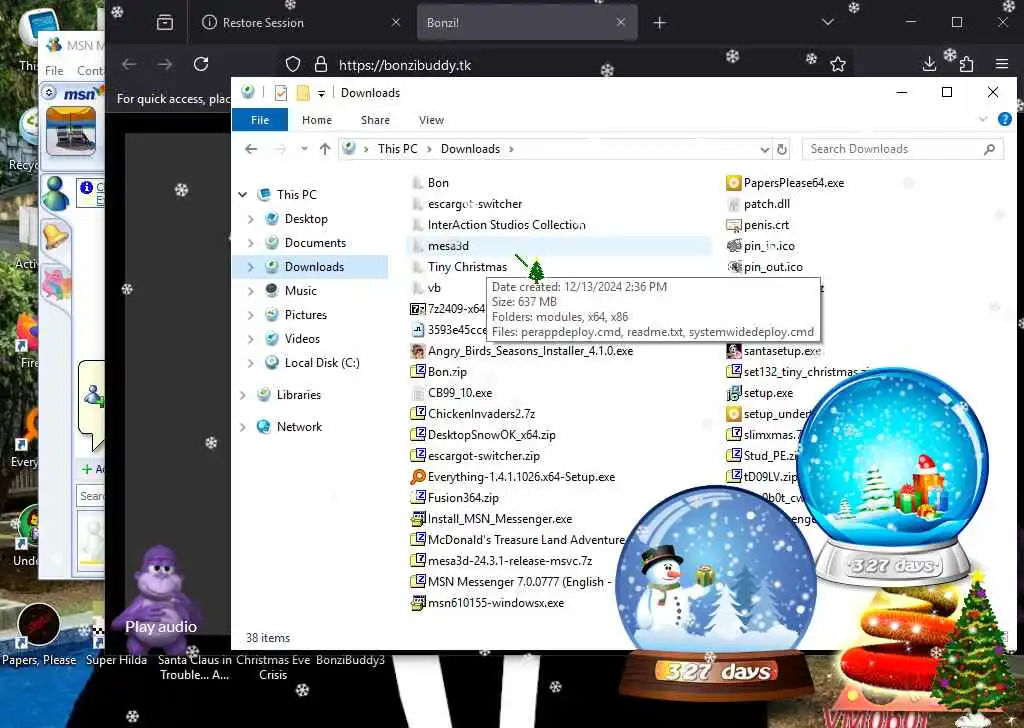The image size is (1024, 728).
Task: Select Everything-1.4.1.1026.x64-Setup.exe file
Action: 520,477
